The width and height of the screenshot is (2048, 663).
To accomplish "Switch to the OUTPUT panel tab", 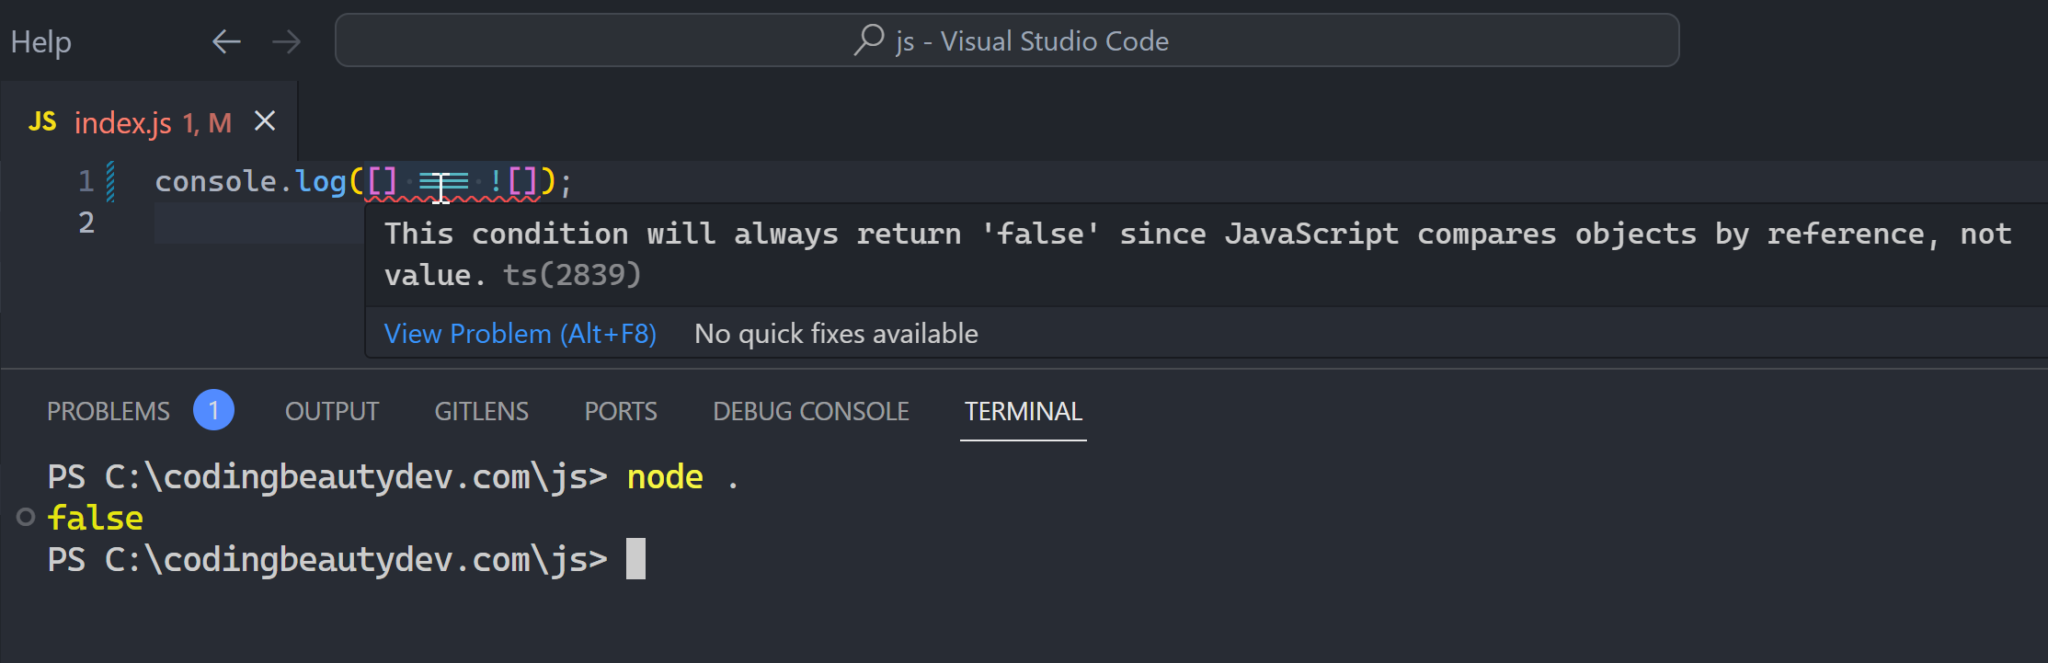I will [332, 411].
